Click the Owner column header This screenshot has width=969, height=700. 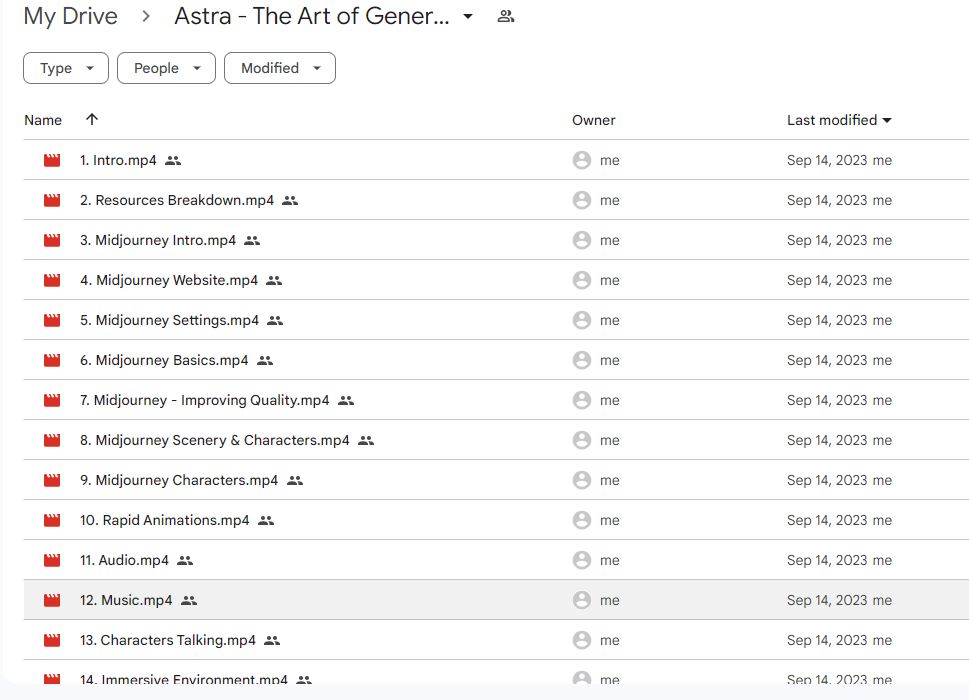point(593,120)
